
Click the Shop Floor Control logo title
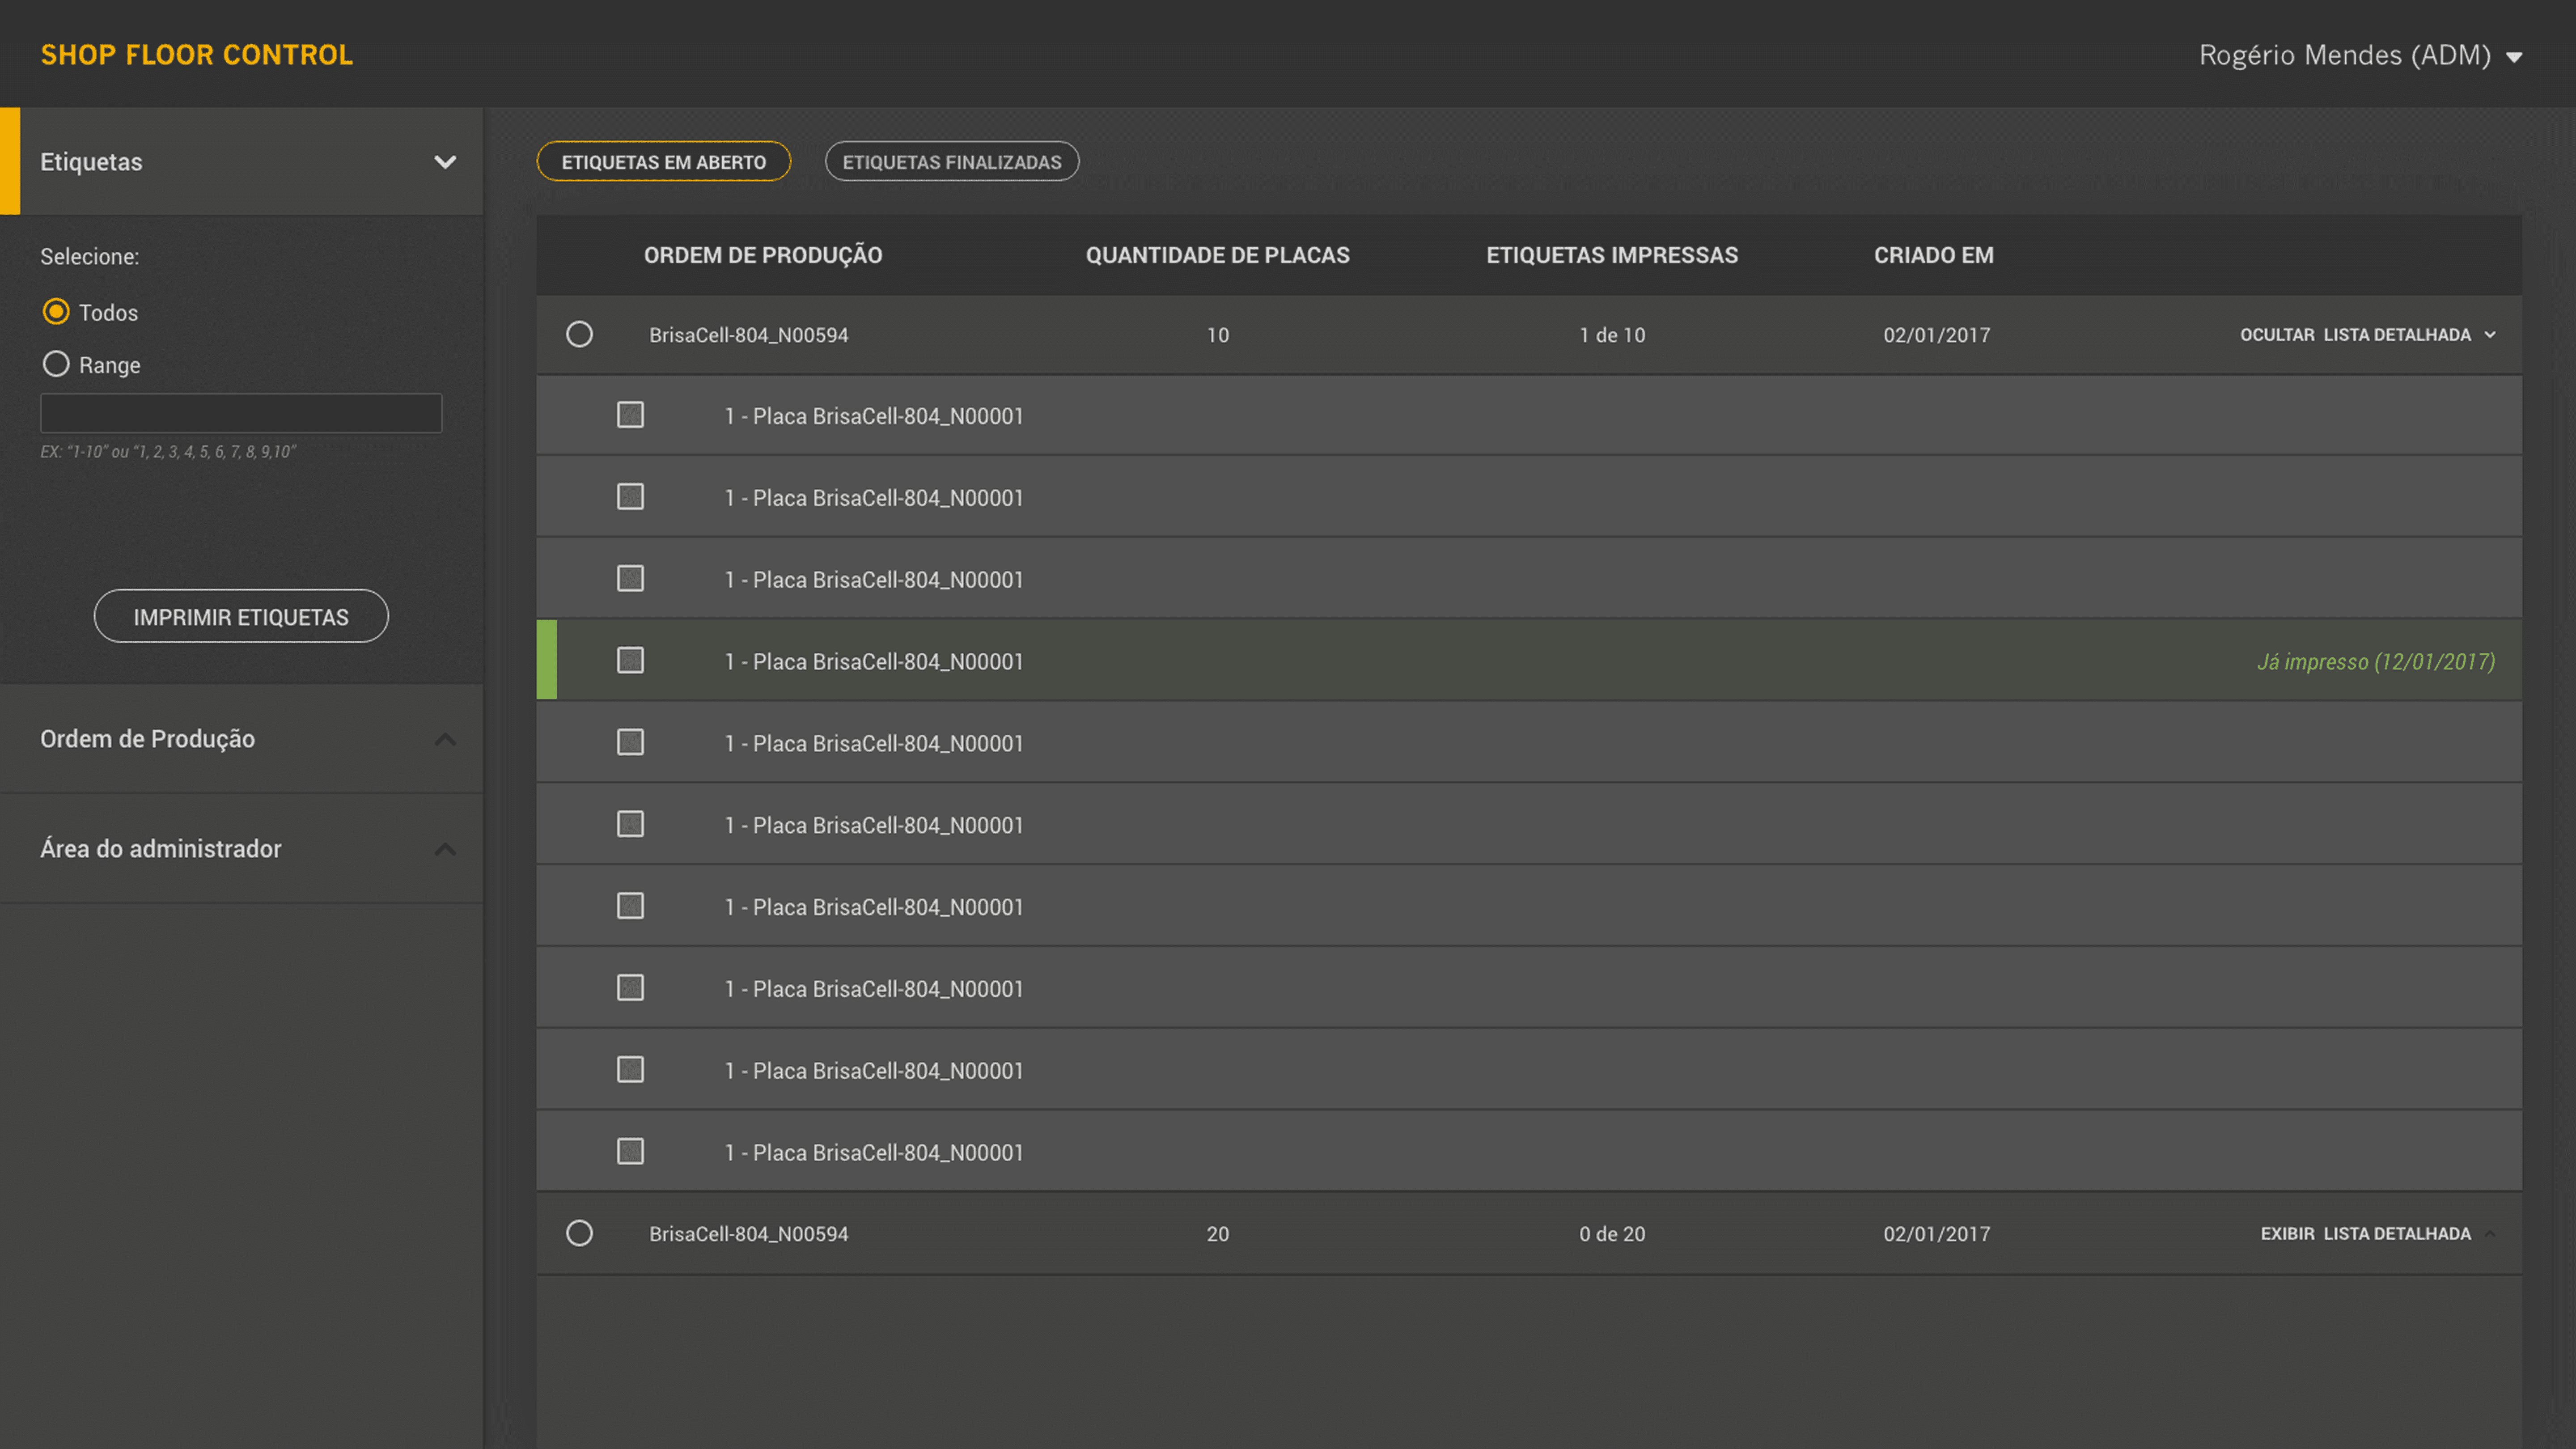[197, 55]
